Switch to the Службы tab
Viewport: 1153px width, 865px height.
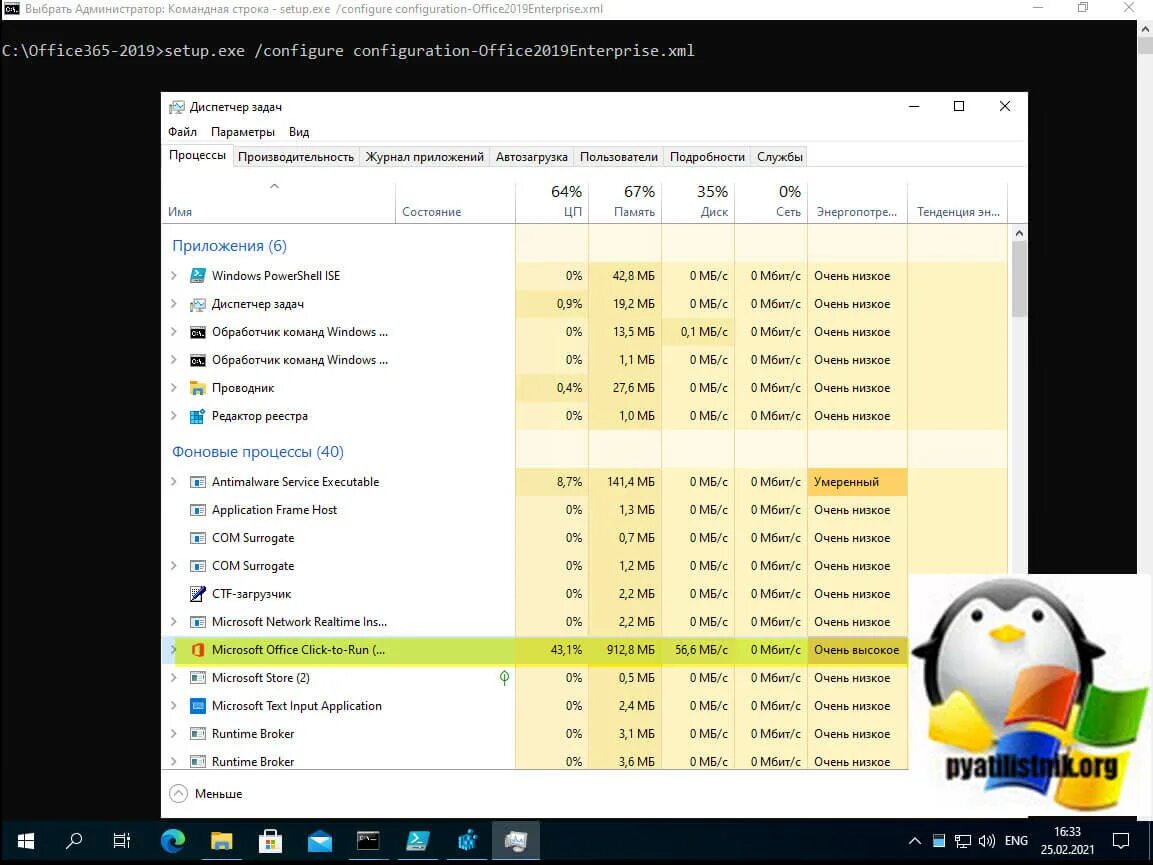[779, 157]
